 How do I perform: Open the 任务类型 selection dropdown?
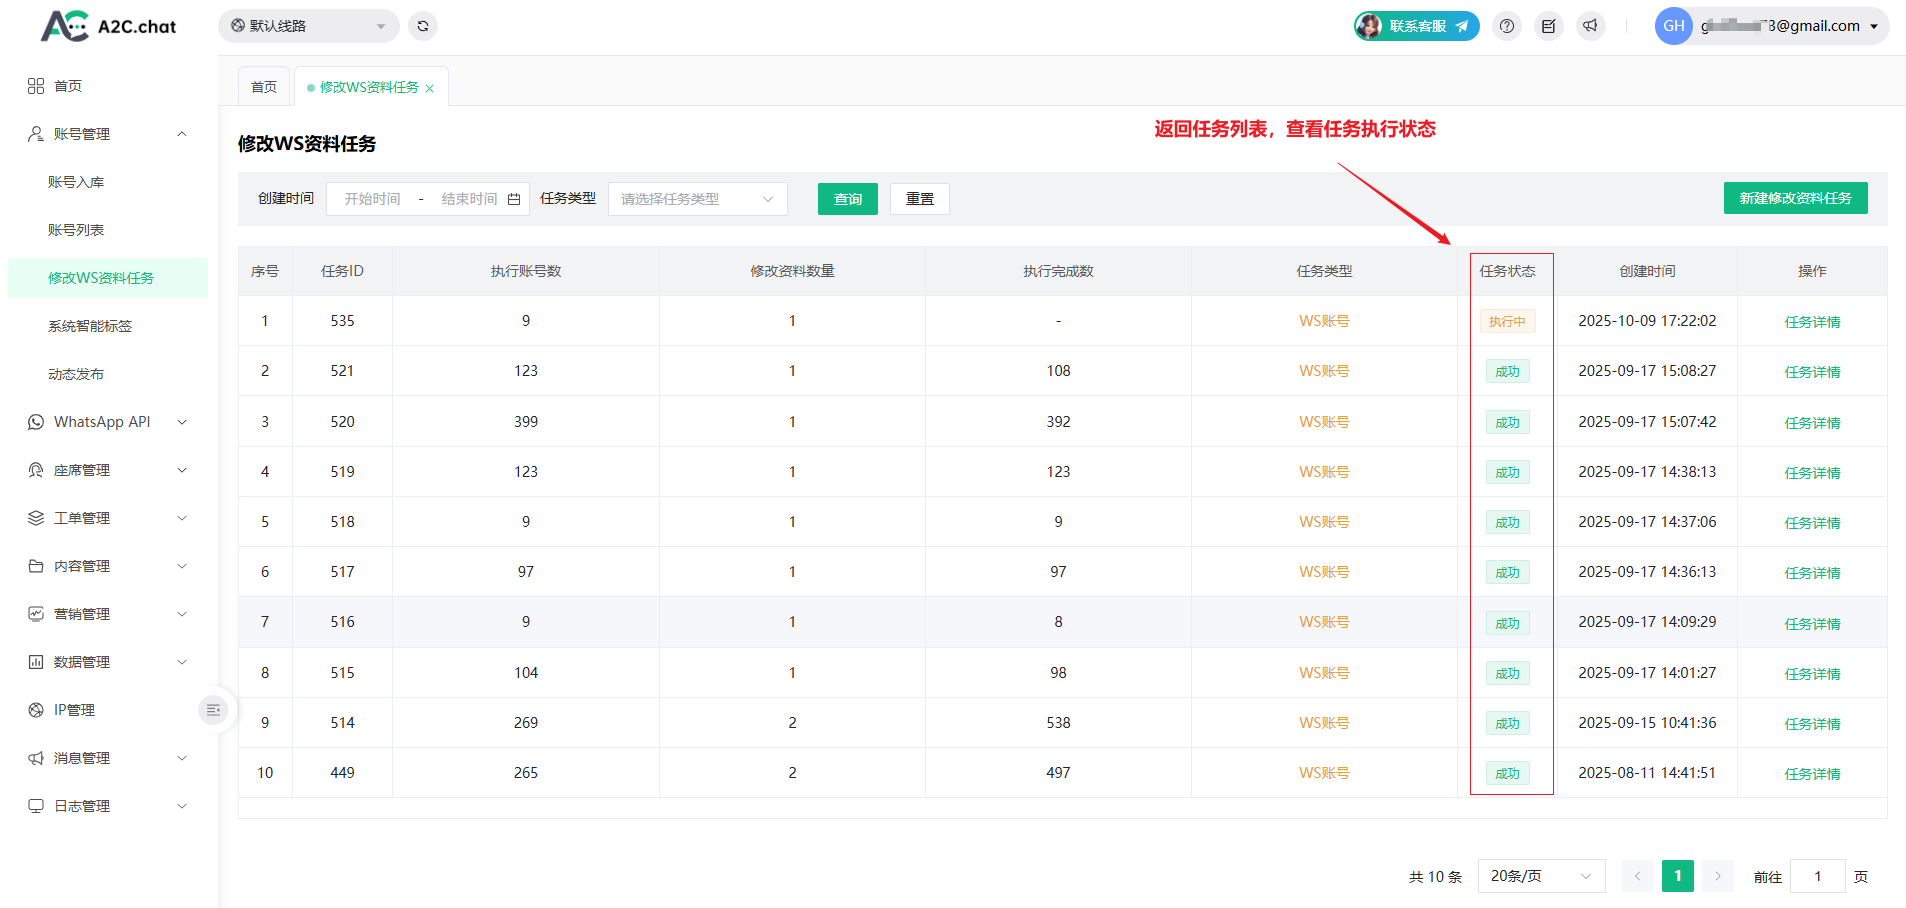697,199
